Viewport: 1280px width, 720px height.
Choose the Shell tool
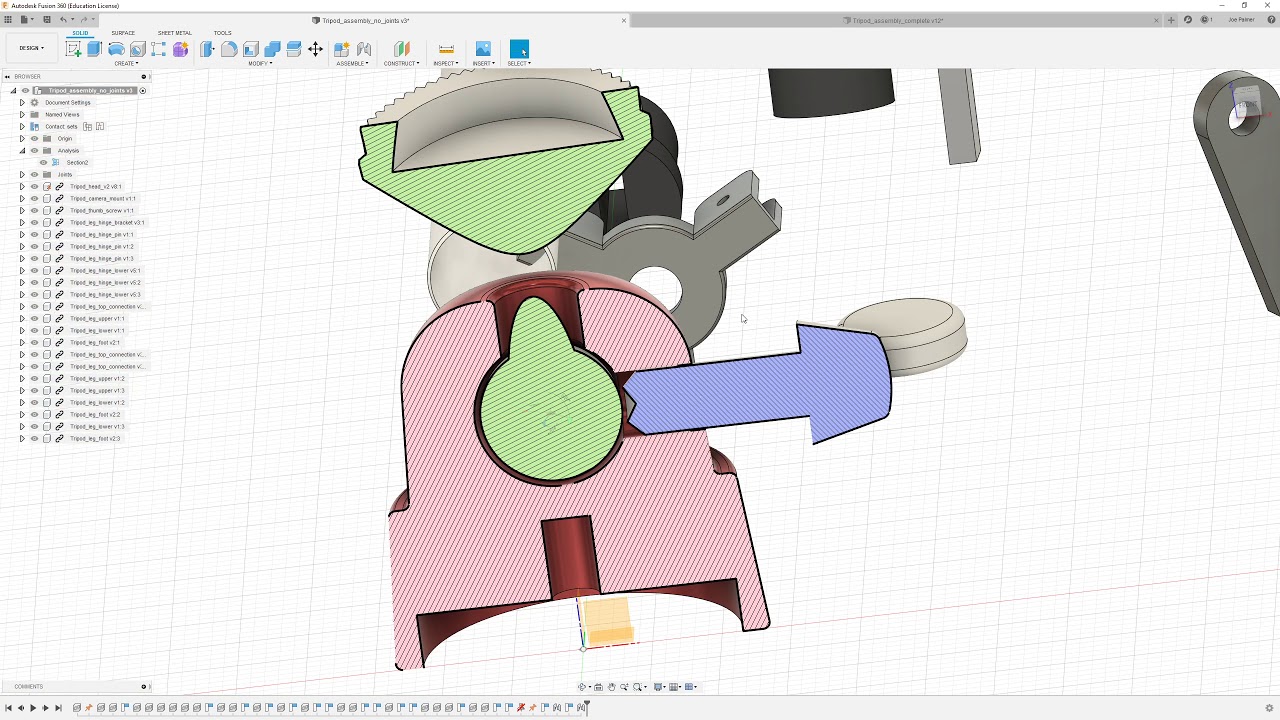pos(251,49)
